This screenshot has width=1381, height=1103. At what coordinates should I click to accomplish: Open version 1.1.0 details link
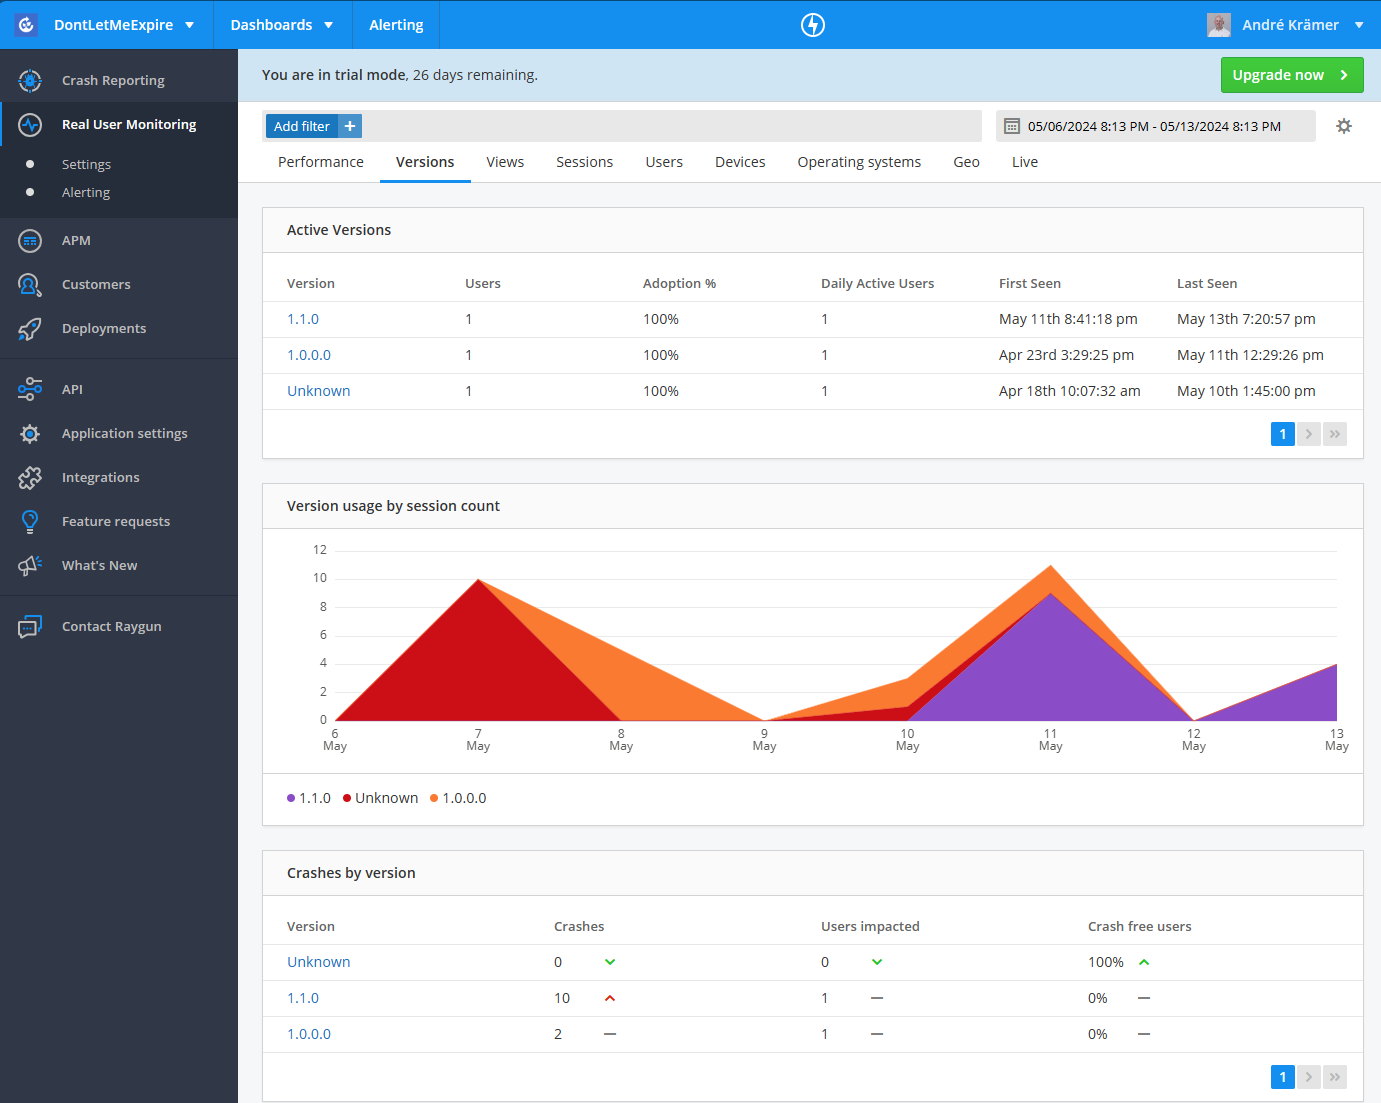(302, 318)
